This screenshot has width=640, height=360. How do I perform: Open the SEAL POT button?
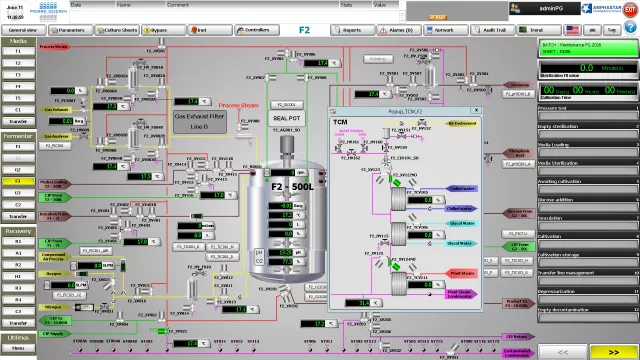pos(287,118)
